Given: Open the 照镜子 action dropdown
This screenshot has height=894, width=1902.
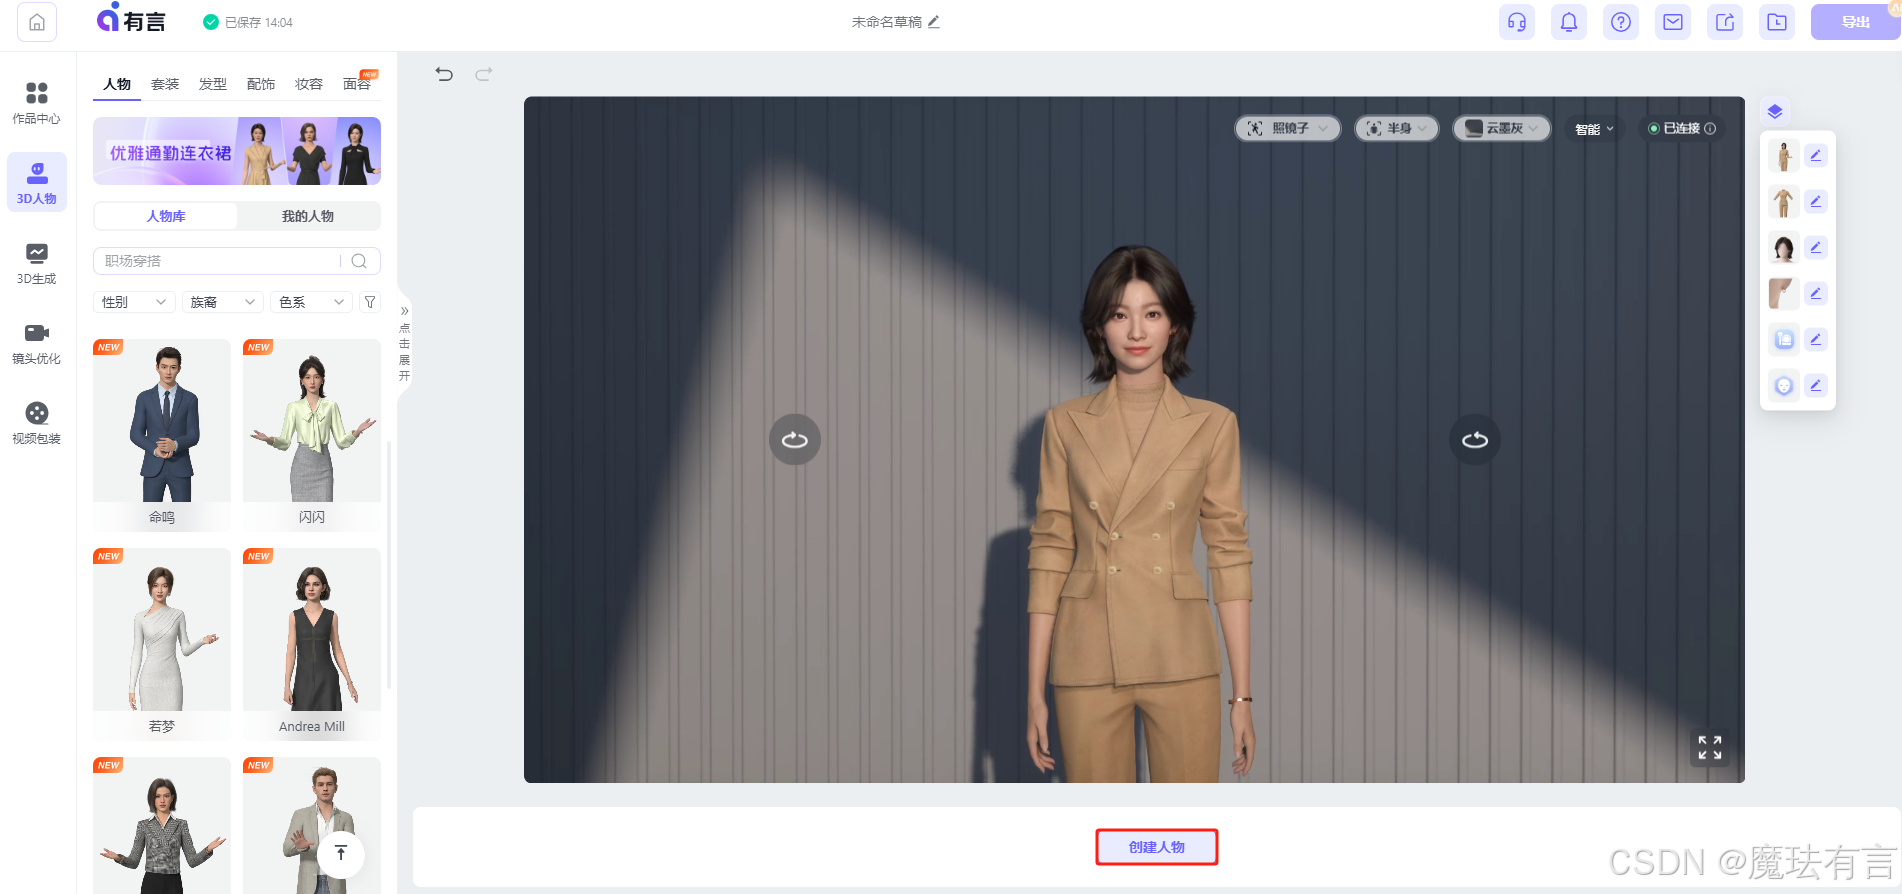Looking at the screenshot, I should pyautogui.click(x=1288, y=129).
